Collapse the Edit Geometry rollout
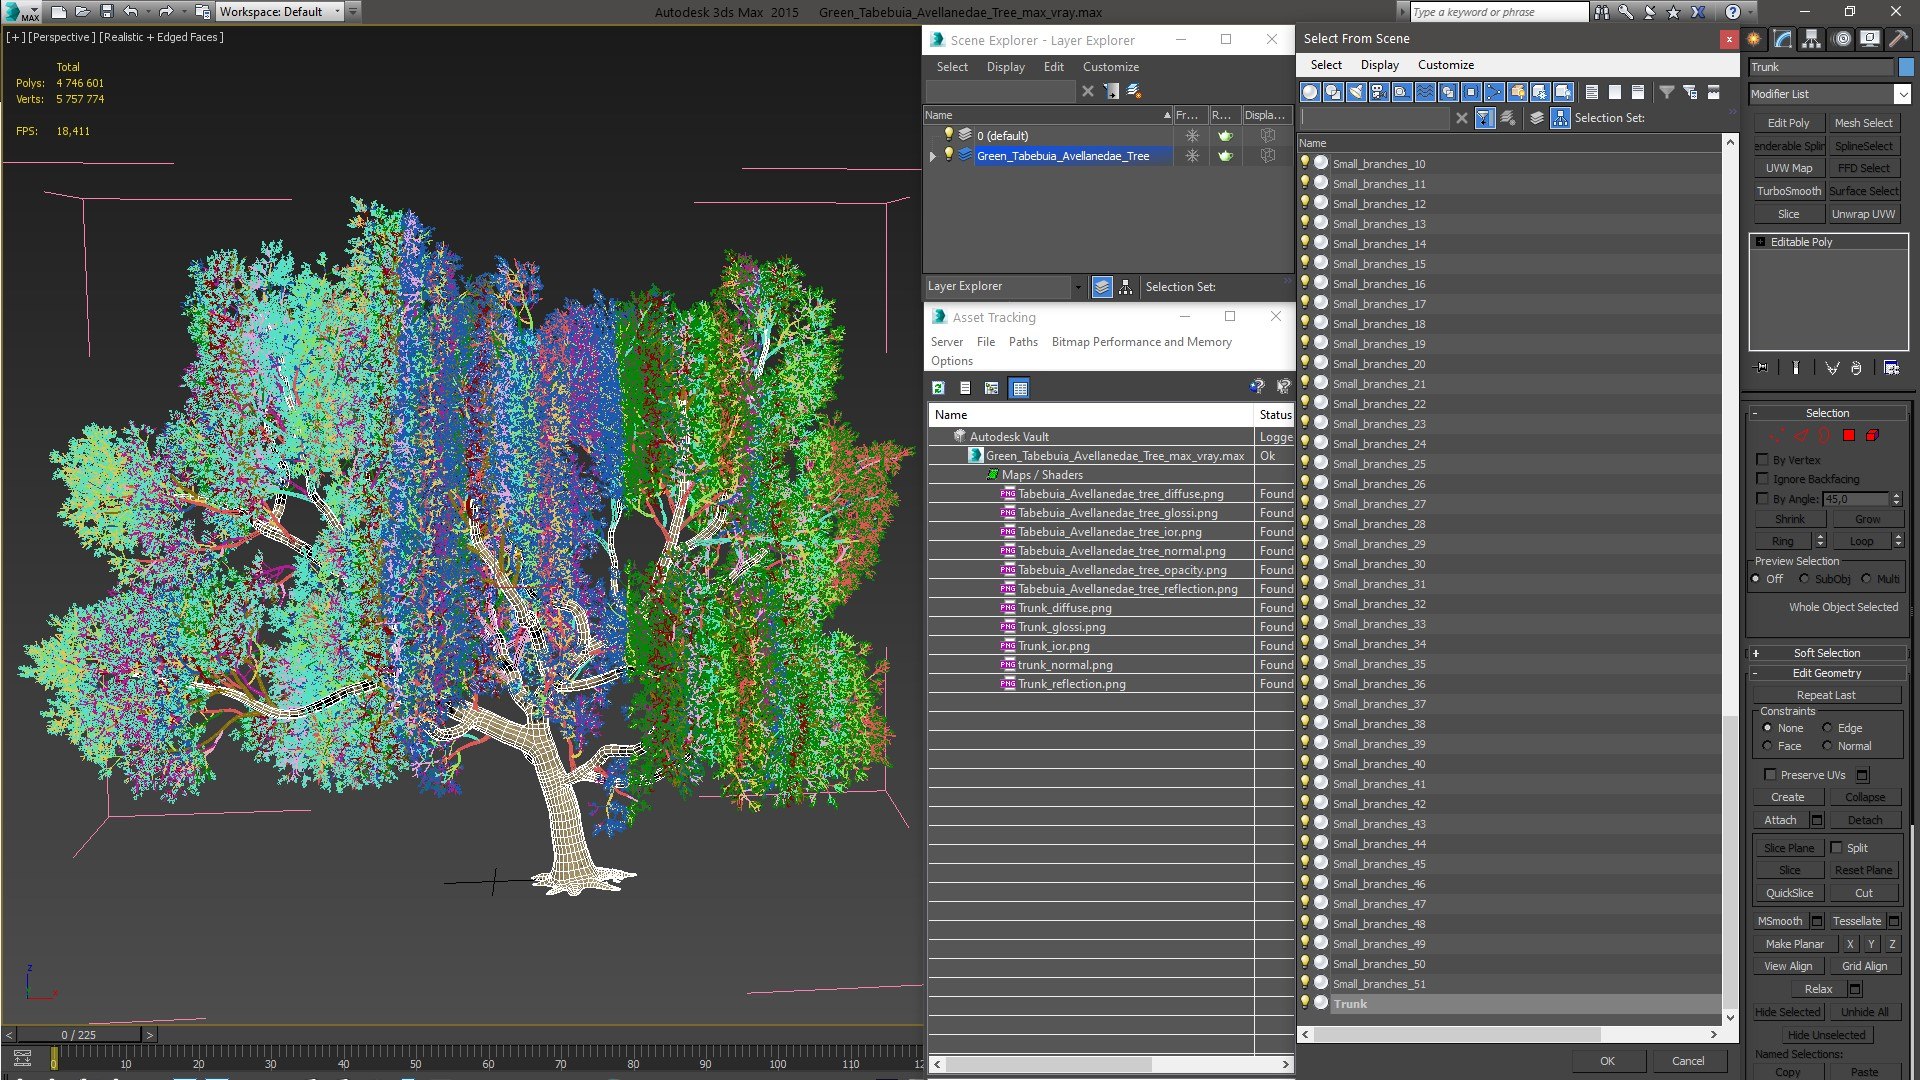 pyautogui.click(x=1826, y=673)
